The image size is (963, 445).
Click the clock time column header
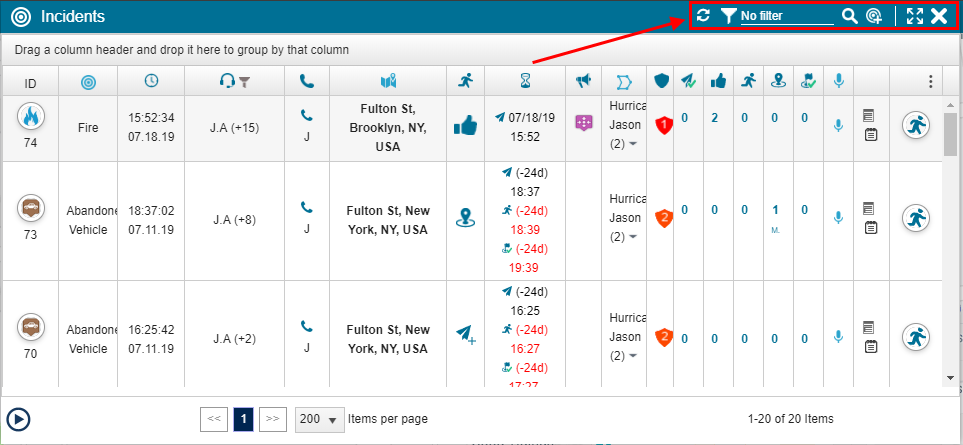(x=151, y=82)
